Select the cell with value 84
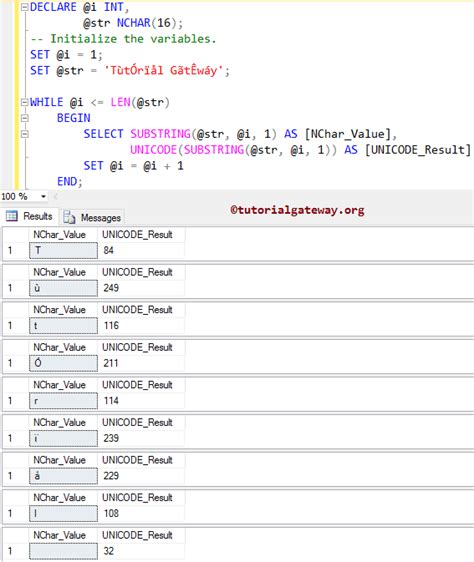 point(141,250)
